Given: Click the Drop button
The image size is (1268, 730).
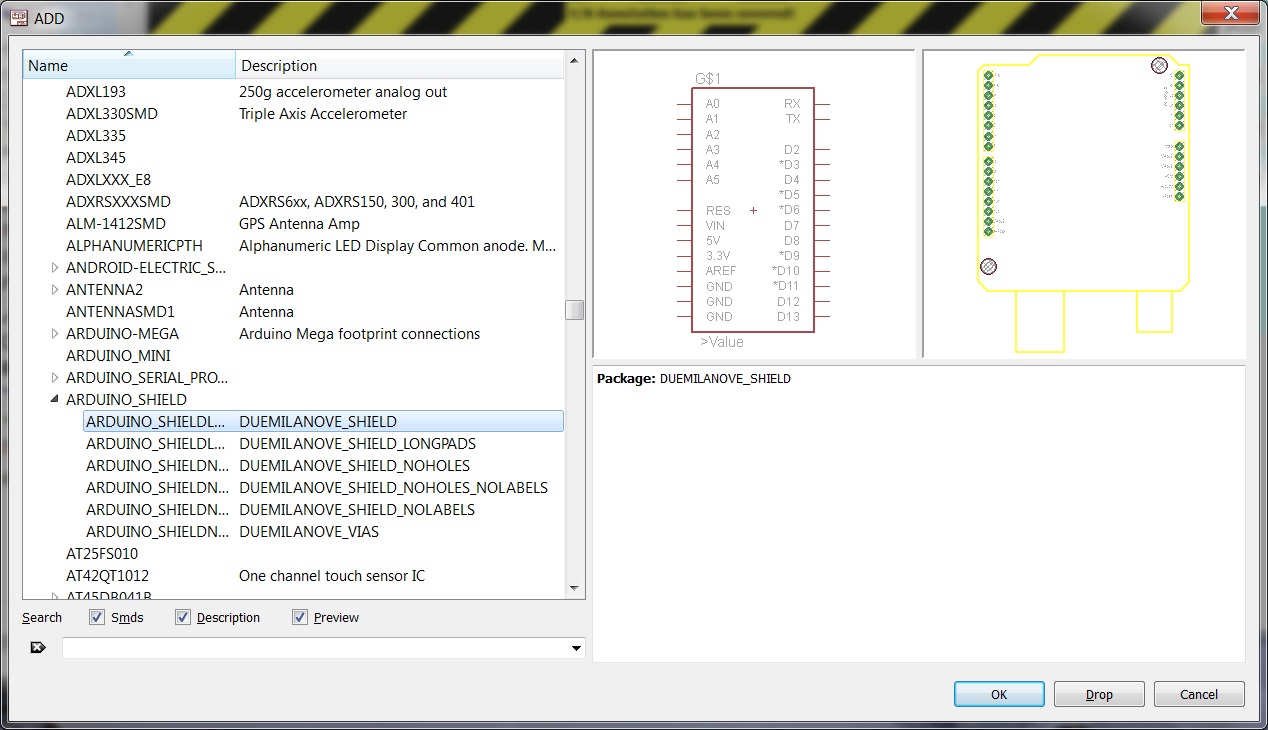Looking at the screenshot, I should tap(1099, 694).
